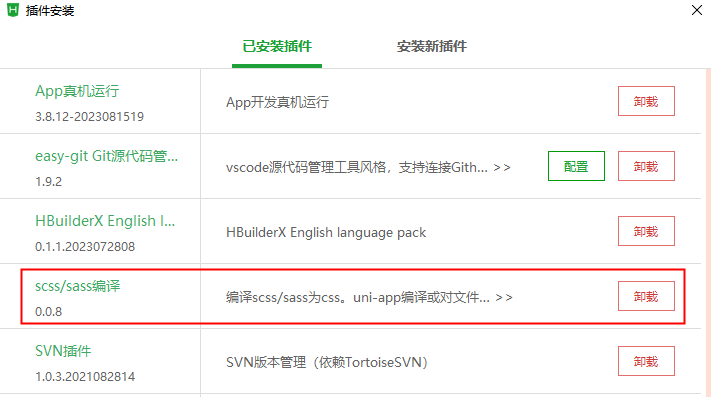
Task: Click description vscode源代码管理工具风格
Action: (357, 168)
